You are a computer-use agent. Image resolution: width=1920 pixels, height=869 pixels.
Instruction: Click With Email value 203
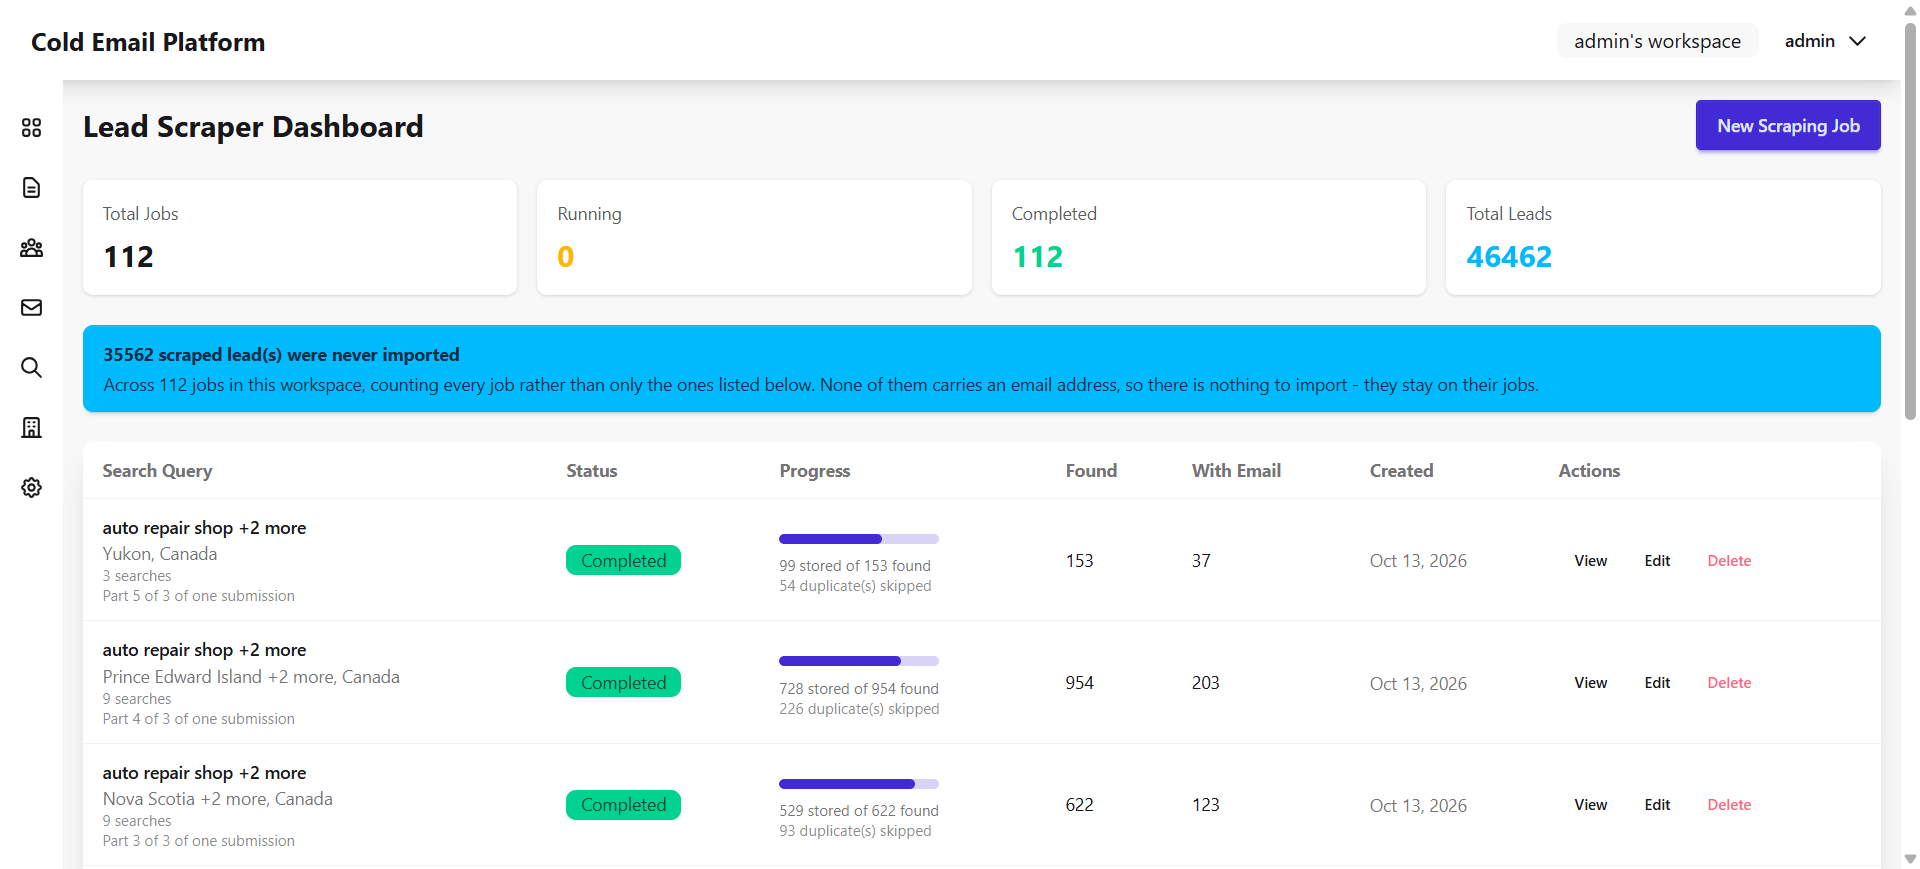pos(1205,683)
